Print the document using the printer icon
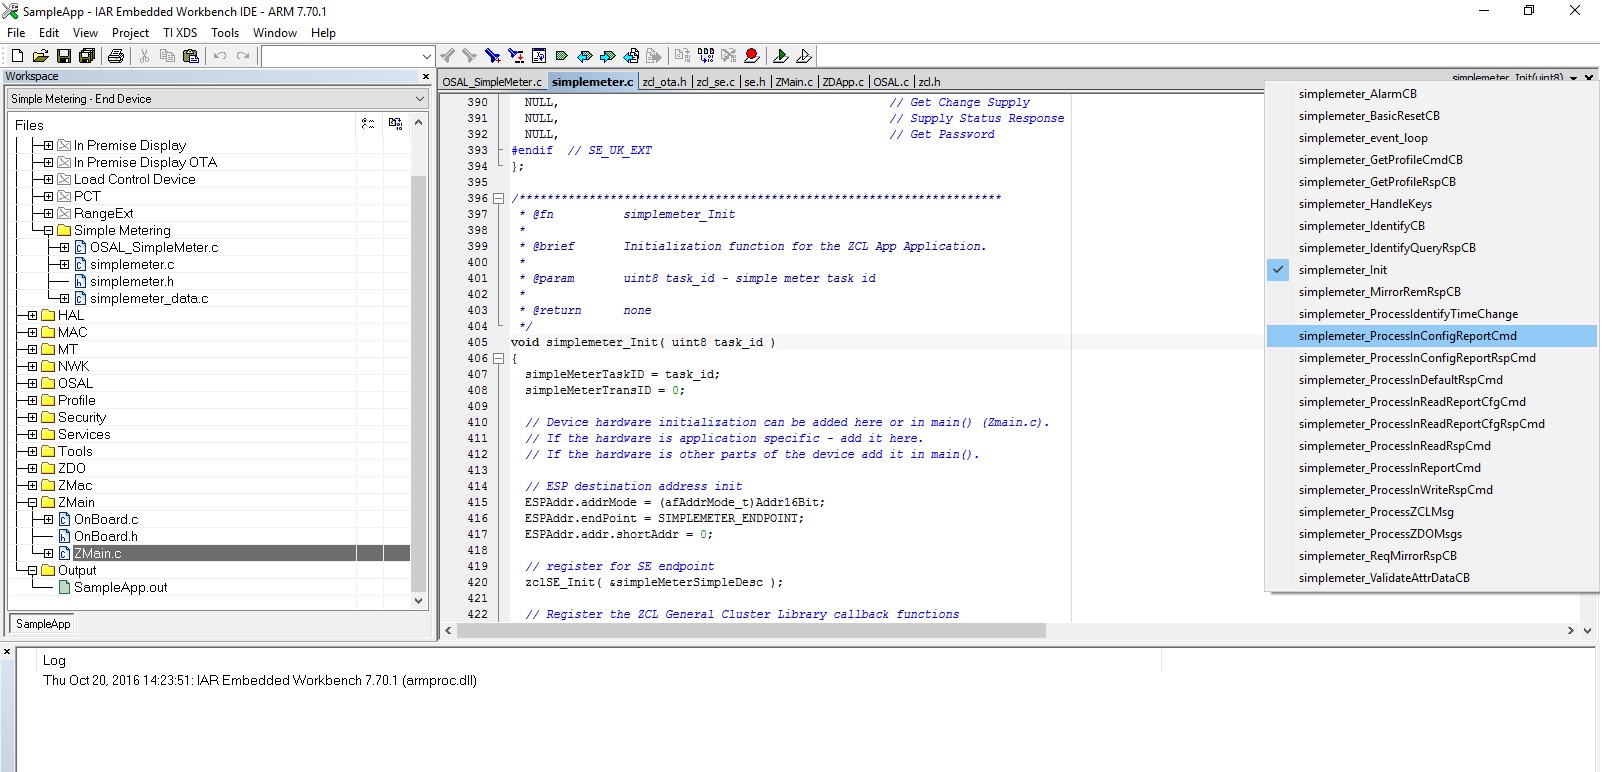The height and width of the screenshot is (772, 1612). click(115, 56)
